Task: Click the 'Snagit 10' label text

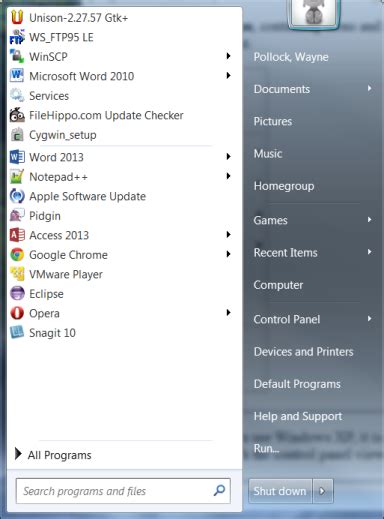Action: 52,333
